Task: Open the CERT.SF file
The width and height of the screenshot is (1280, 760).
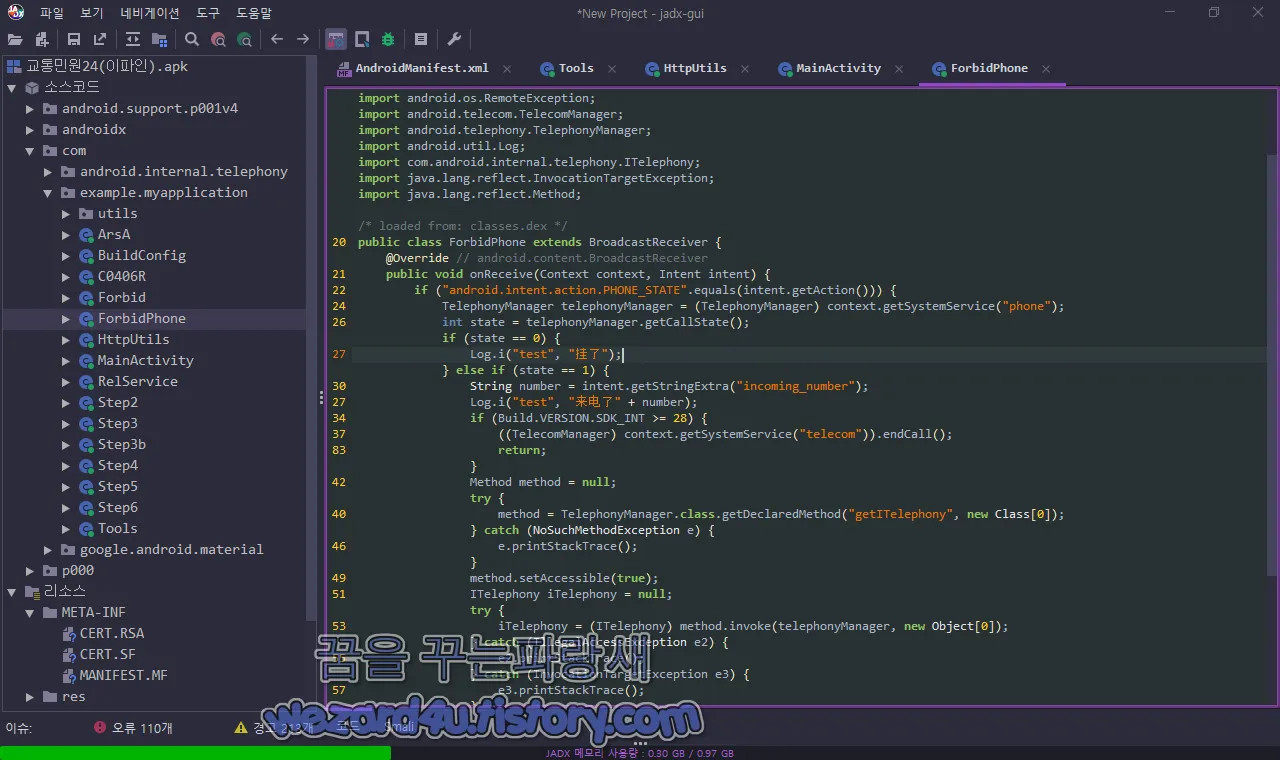Action: (x=107, y=654)
